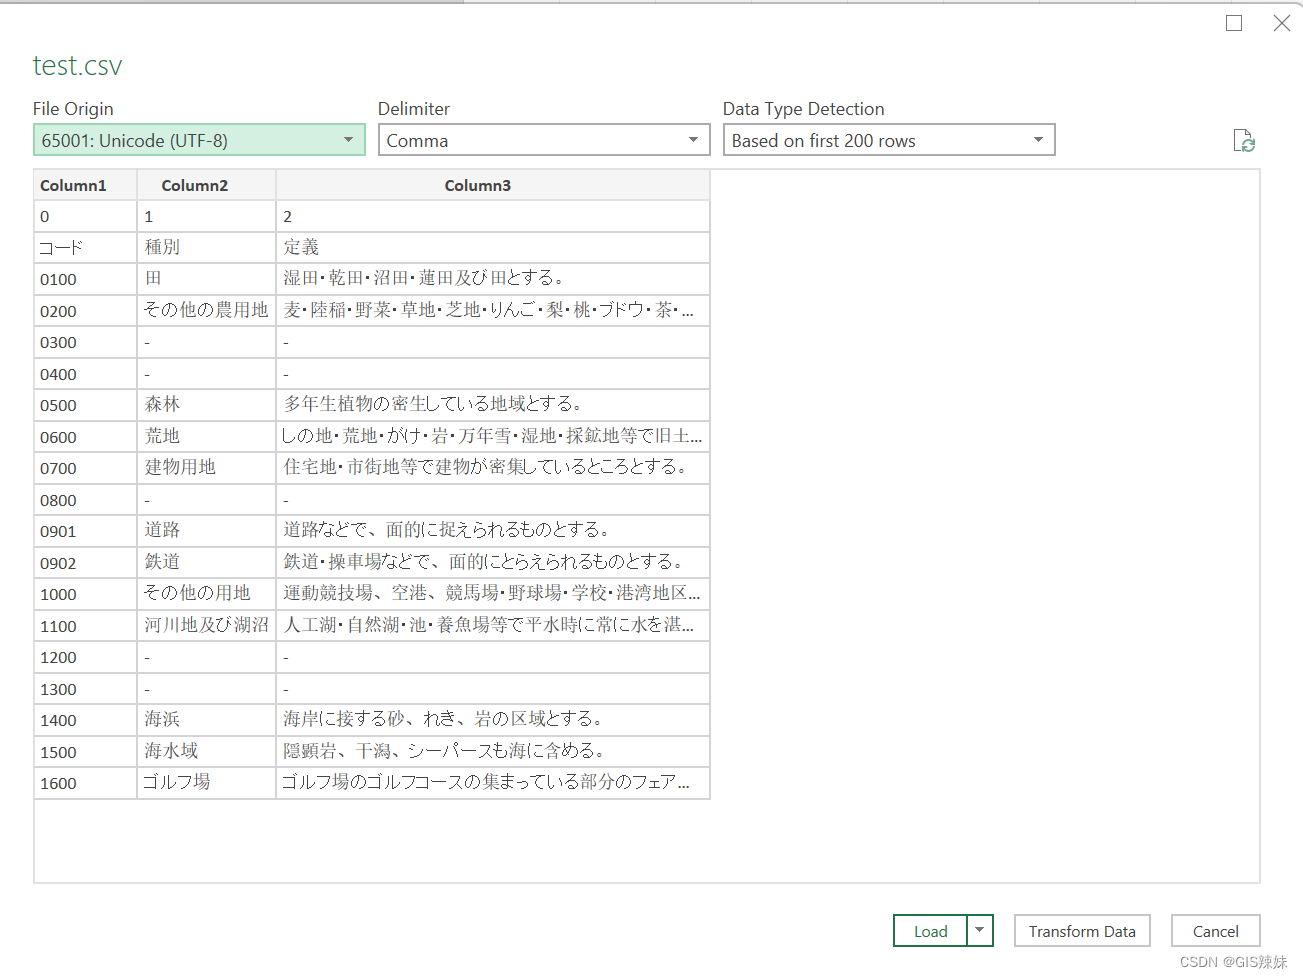Click the cell with code 0901
1303x979 pixels.
(x=85, y=531)
